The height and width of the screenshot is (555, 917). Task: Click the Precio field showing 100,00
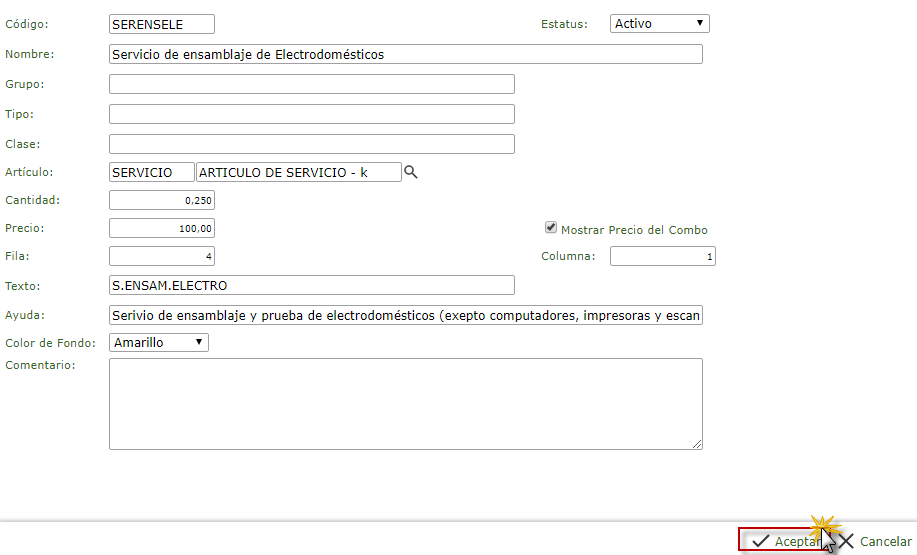point(161,228)
